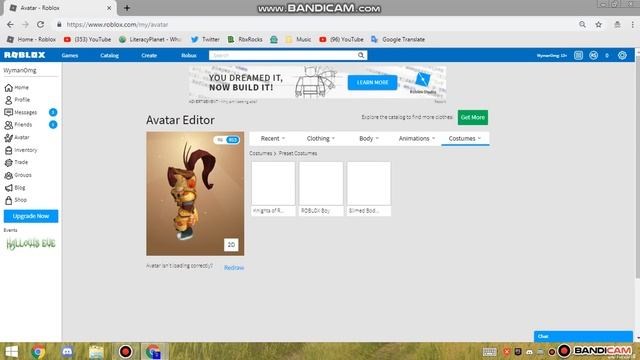Click the search magnifier in Roblox search box

(x=361, y=55)
